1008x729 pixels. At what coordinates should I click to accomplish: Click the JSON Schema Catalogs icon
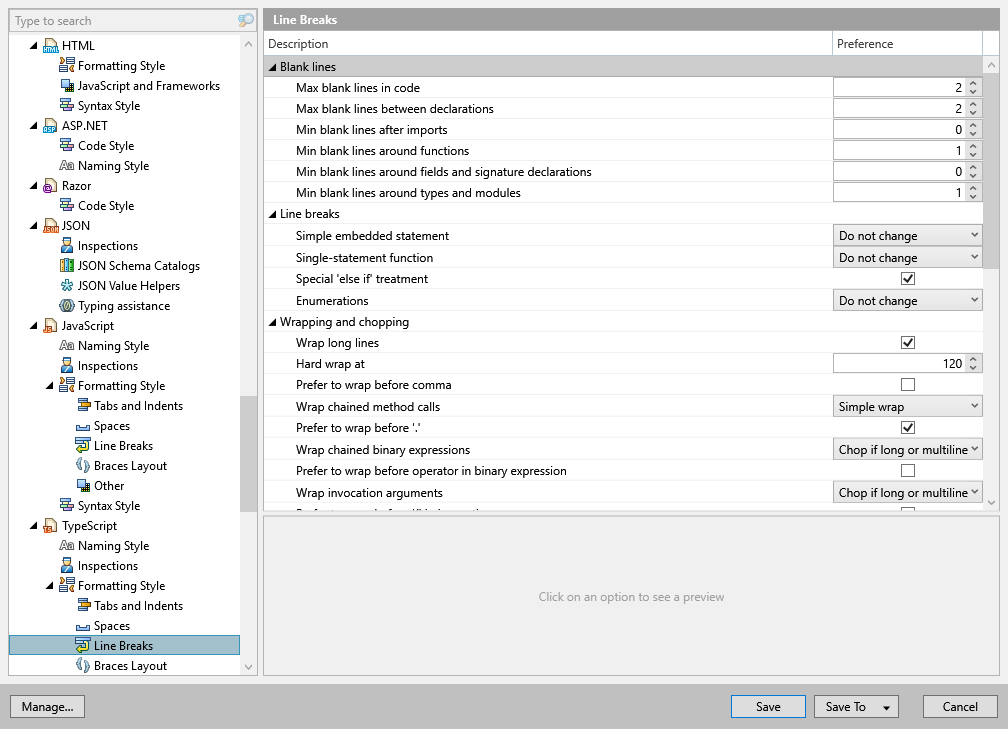click(67, 266)
